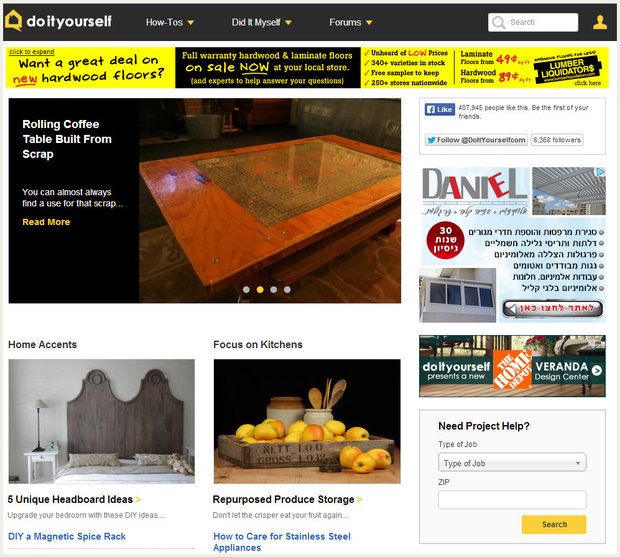Open the headboard ideas thumbnail image
The image size is (620, 557).
pyautogui.click(x=102, y=421)
